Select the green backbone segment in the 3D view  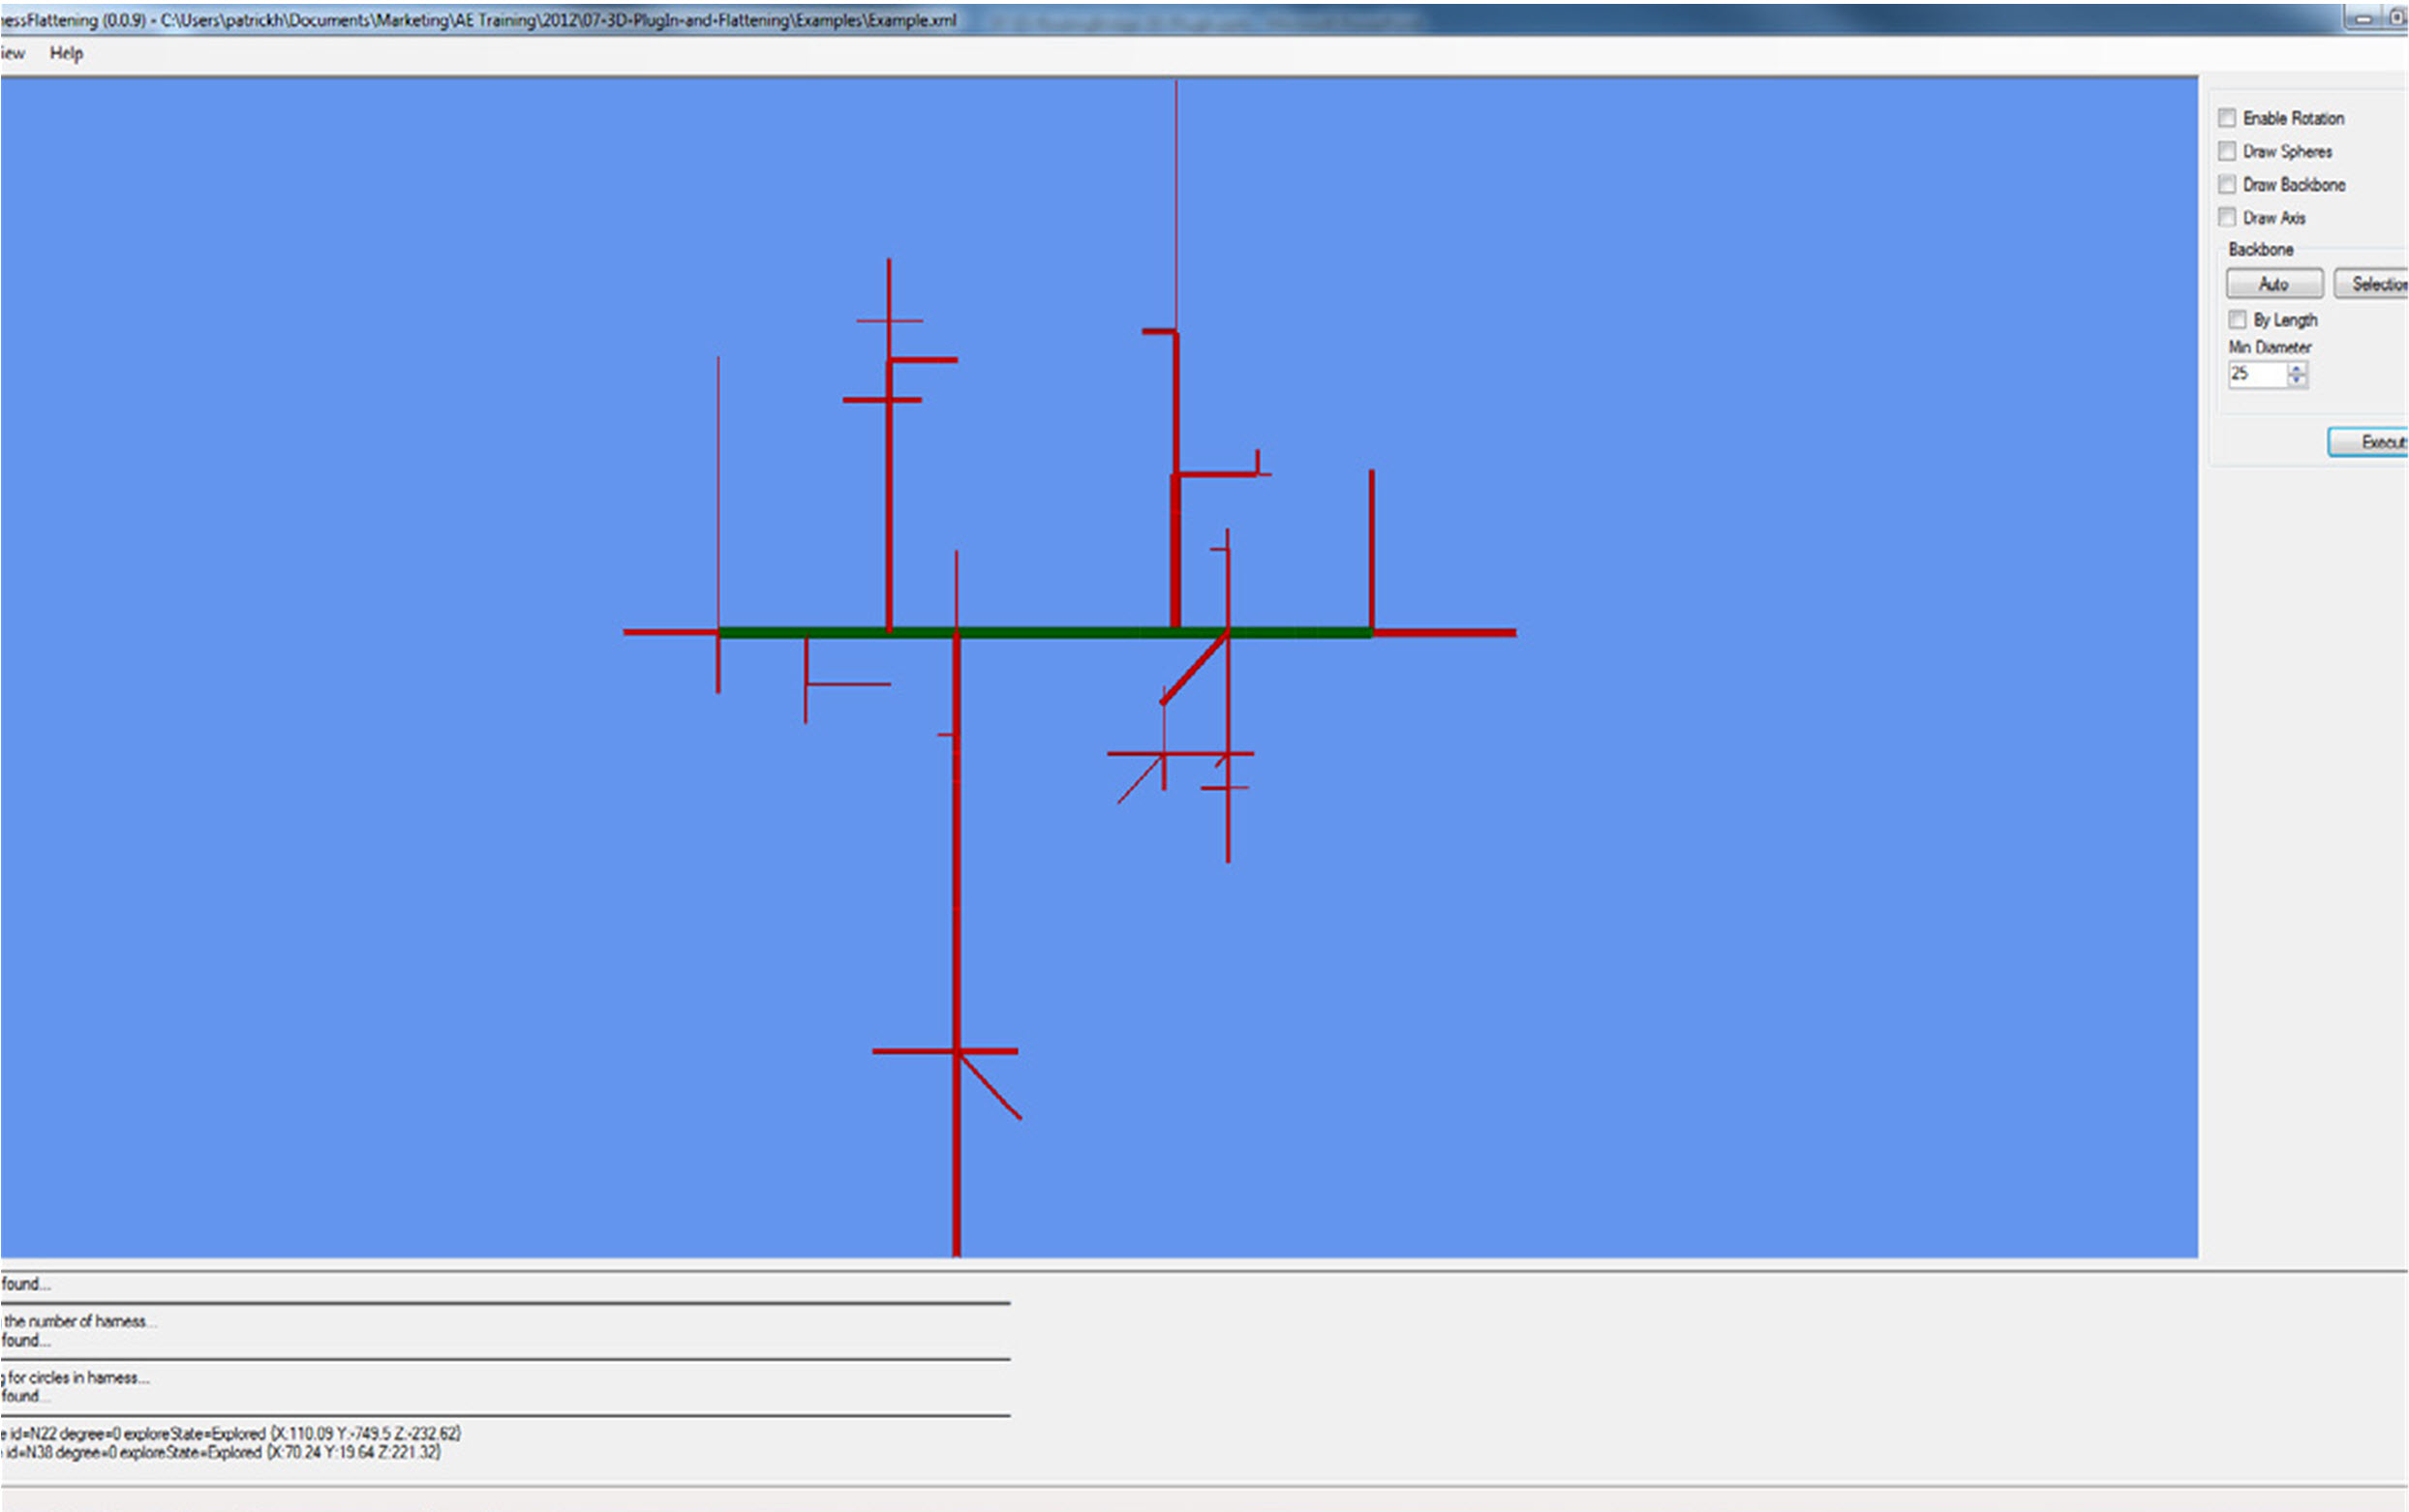click(x=1044, y=632)
